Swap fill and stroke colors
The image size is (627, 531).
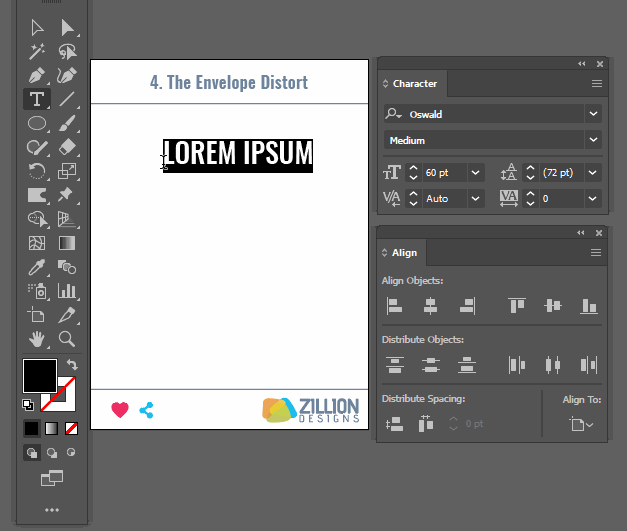[x=72, y=365]
